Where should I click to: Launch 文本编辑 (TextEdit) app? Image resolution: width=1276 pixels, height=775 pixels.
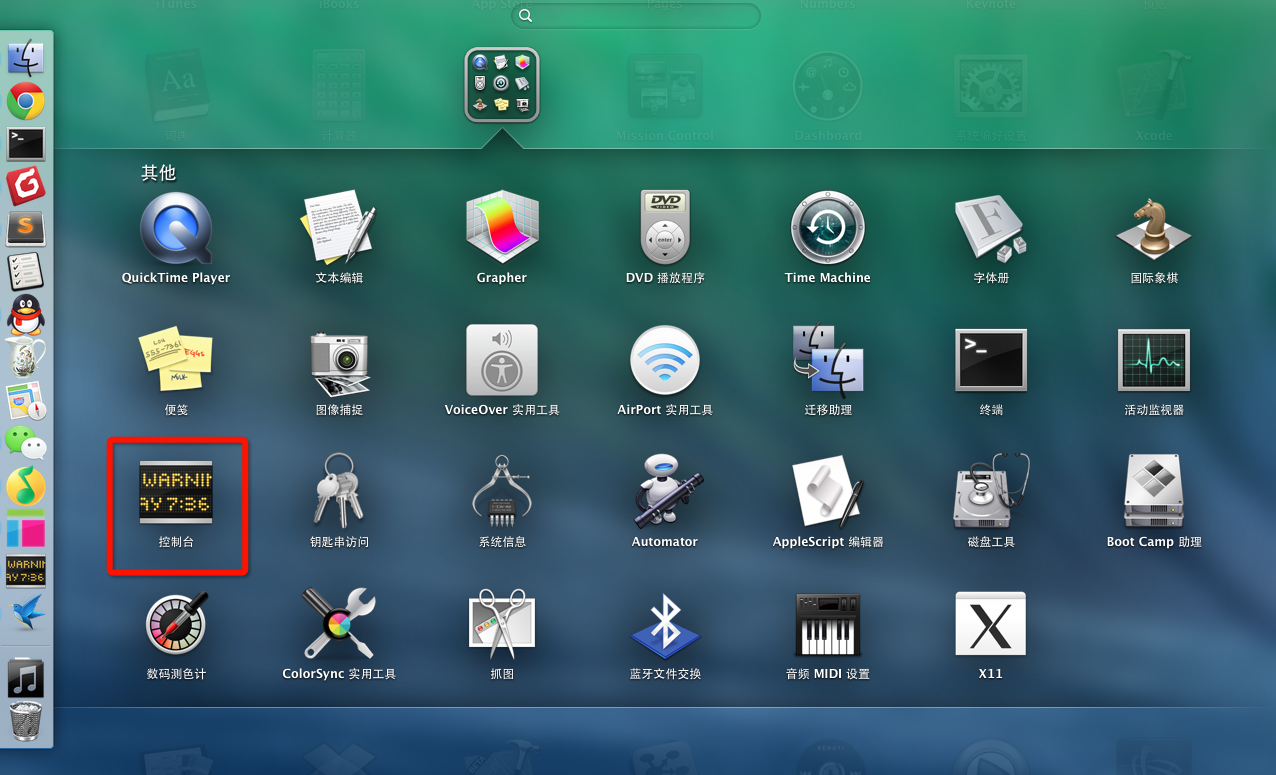click(x=339, y=228)
